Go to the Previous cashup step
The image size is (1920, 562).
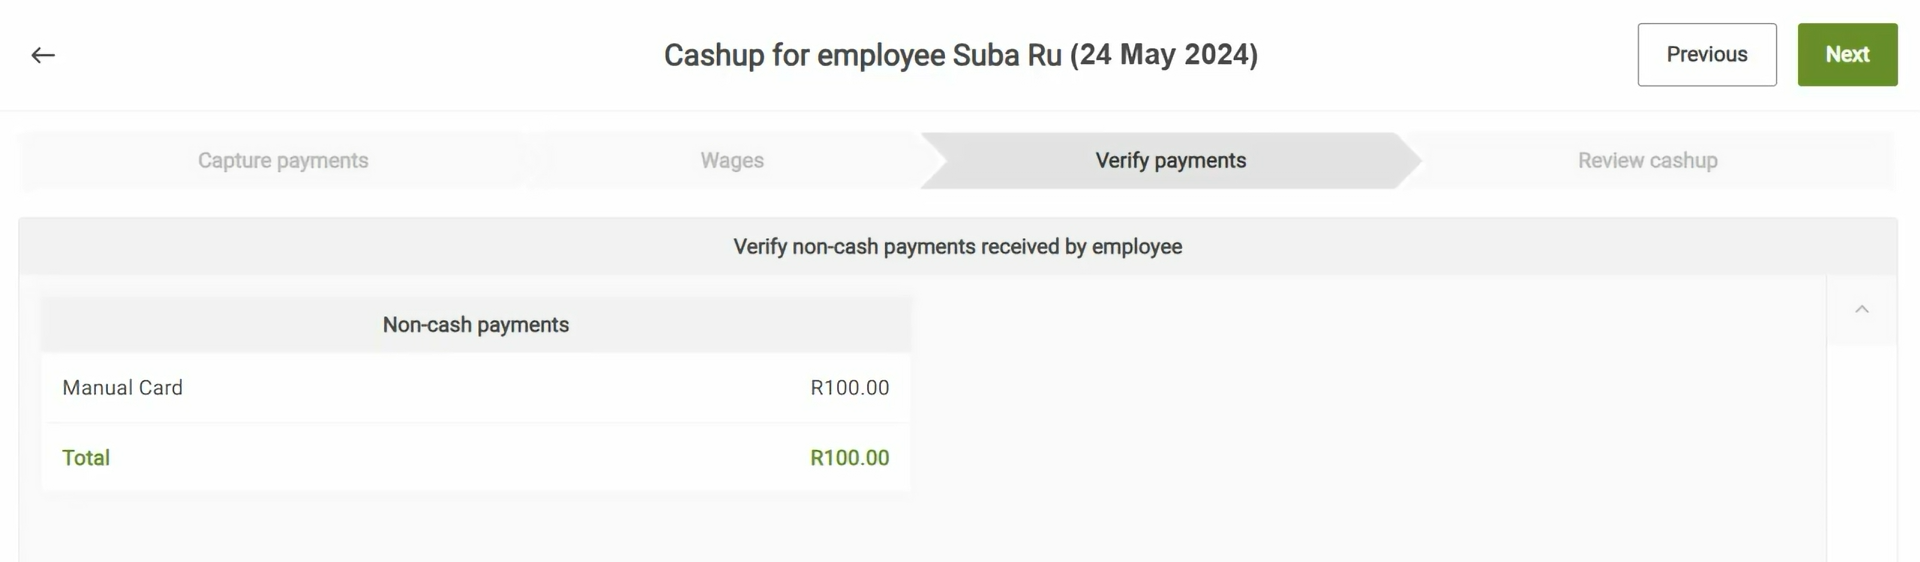pyautogui.click(x=1706, y=55)
